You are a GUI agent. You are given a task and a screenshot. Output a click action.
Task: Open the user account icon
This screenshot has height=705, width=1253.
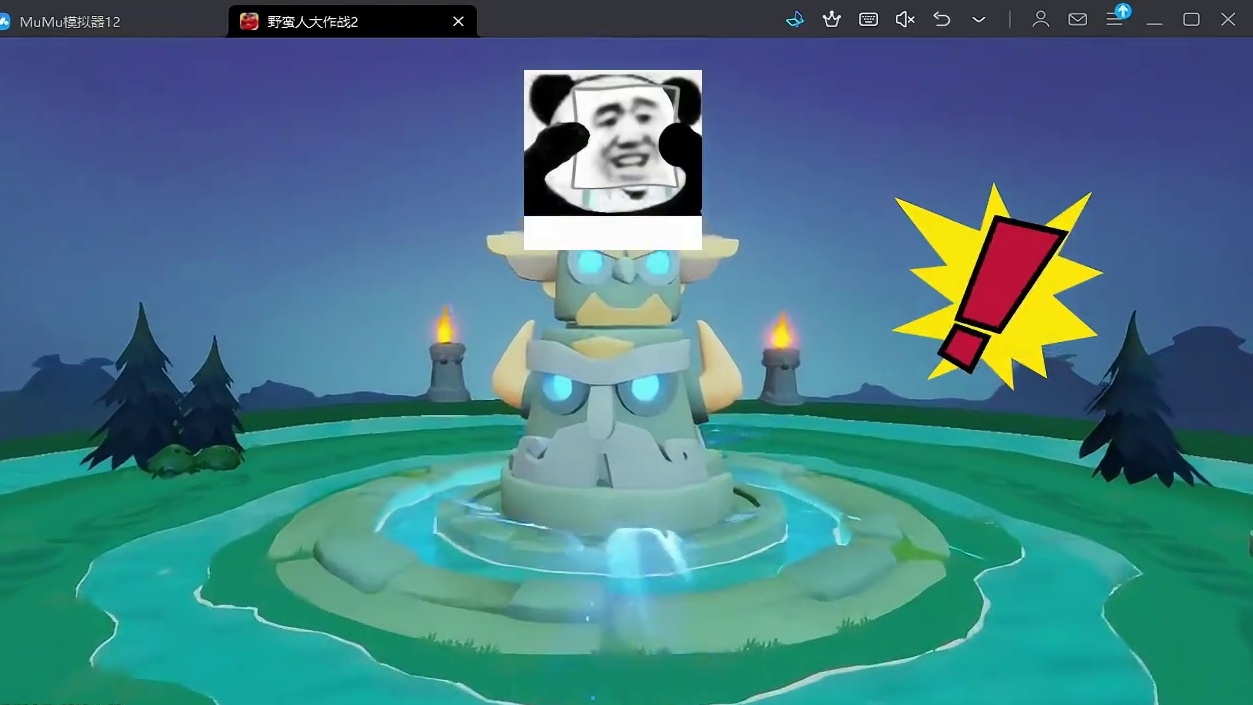point(1041,19)
